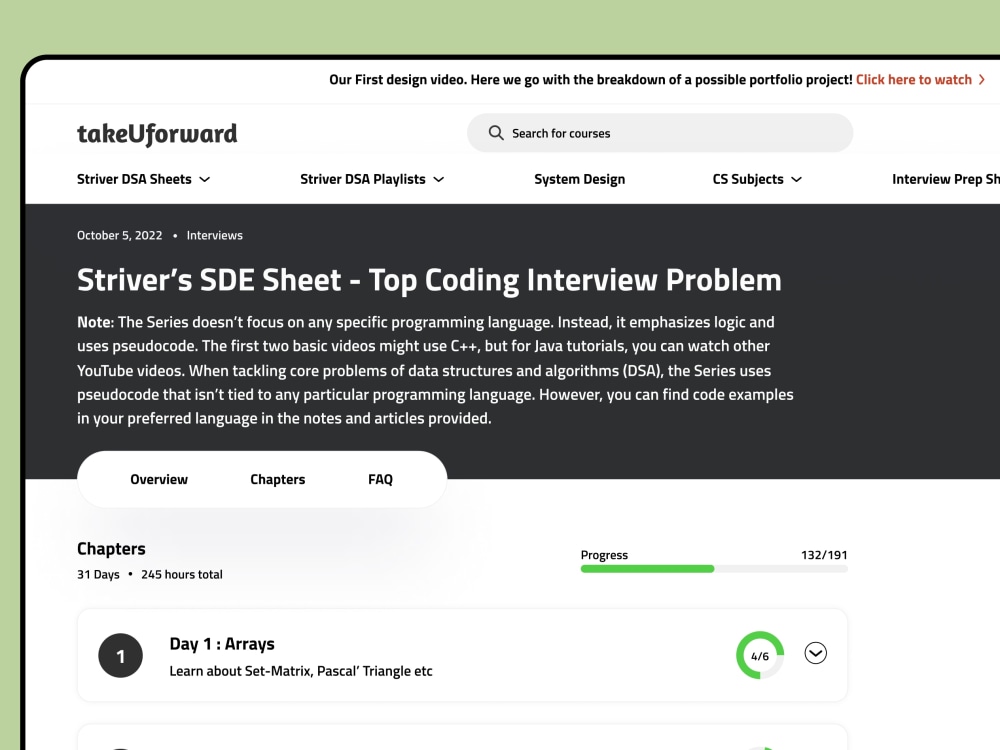Switch to the Chapters tab

[x=277, y=480]
